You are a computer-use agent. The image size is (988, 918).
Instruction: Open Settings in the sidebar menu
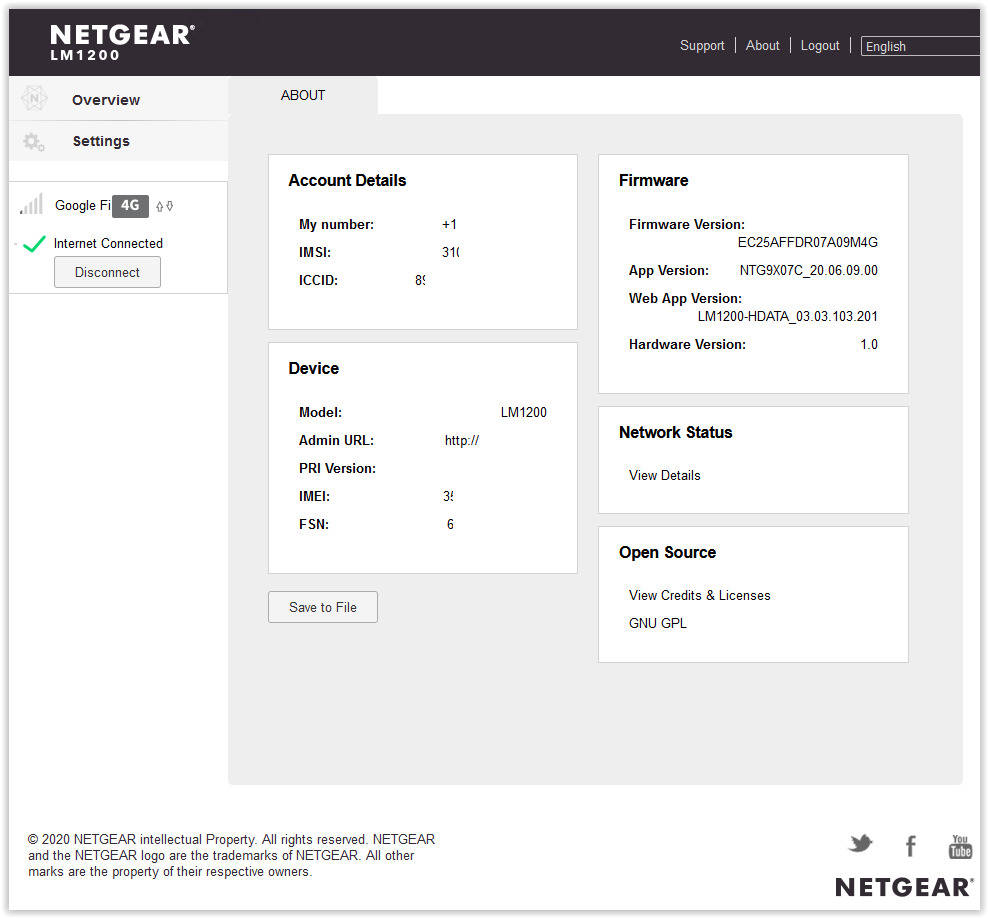click(x=101, y=142)
